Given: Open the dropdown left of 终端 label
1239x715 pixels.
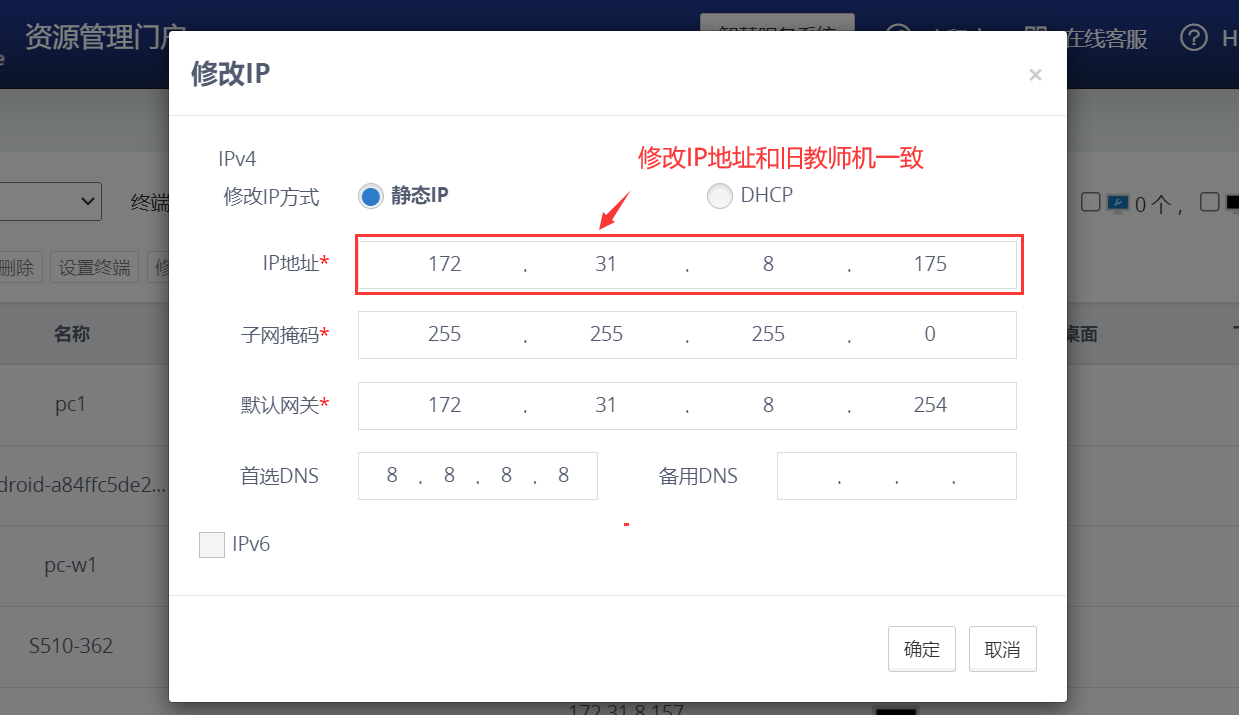Looking at the screenshot, I should [x=50, y=202].
